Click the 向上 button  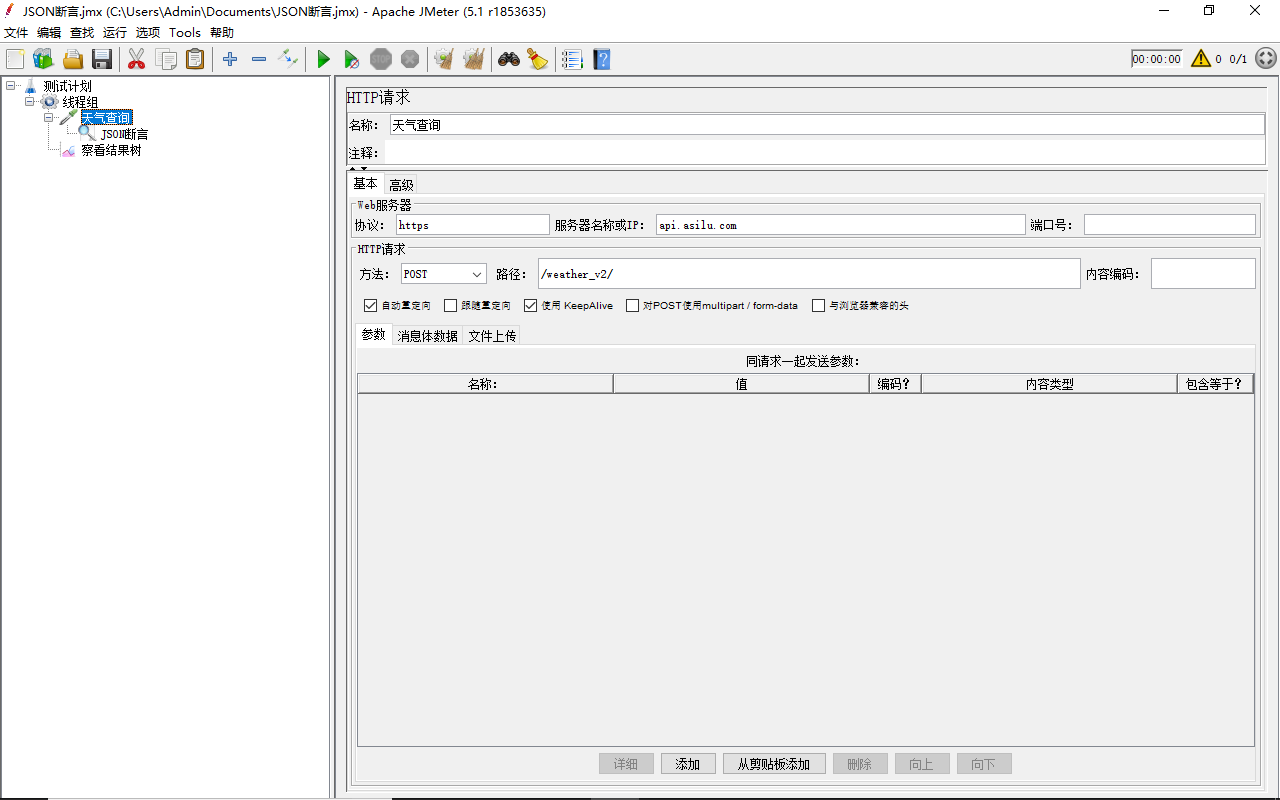point(922,764)
